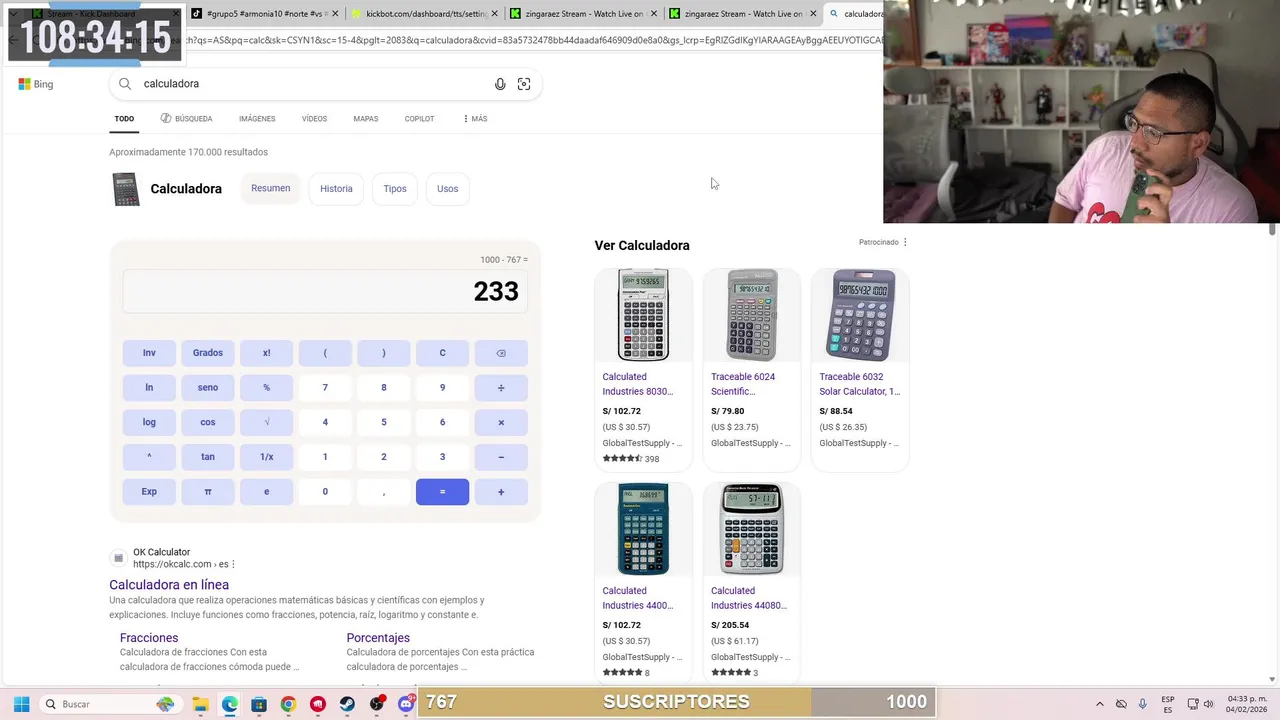This screenshot has height=720, width=1280.
Task: Open the IMÁGENES tab
Action: [257, 119]
